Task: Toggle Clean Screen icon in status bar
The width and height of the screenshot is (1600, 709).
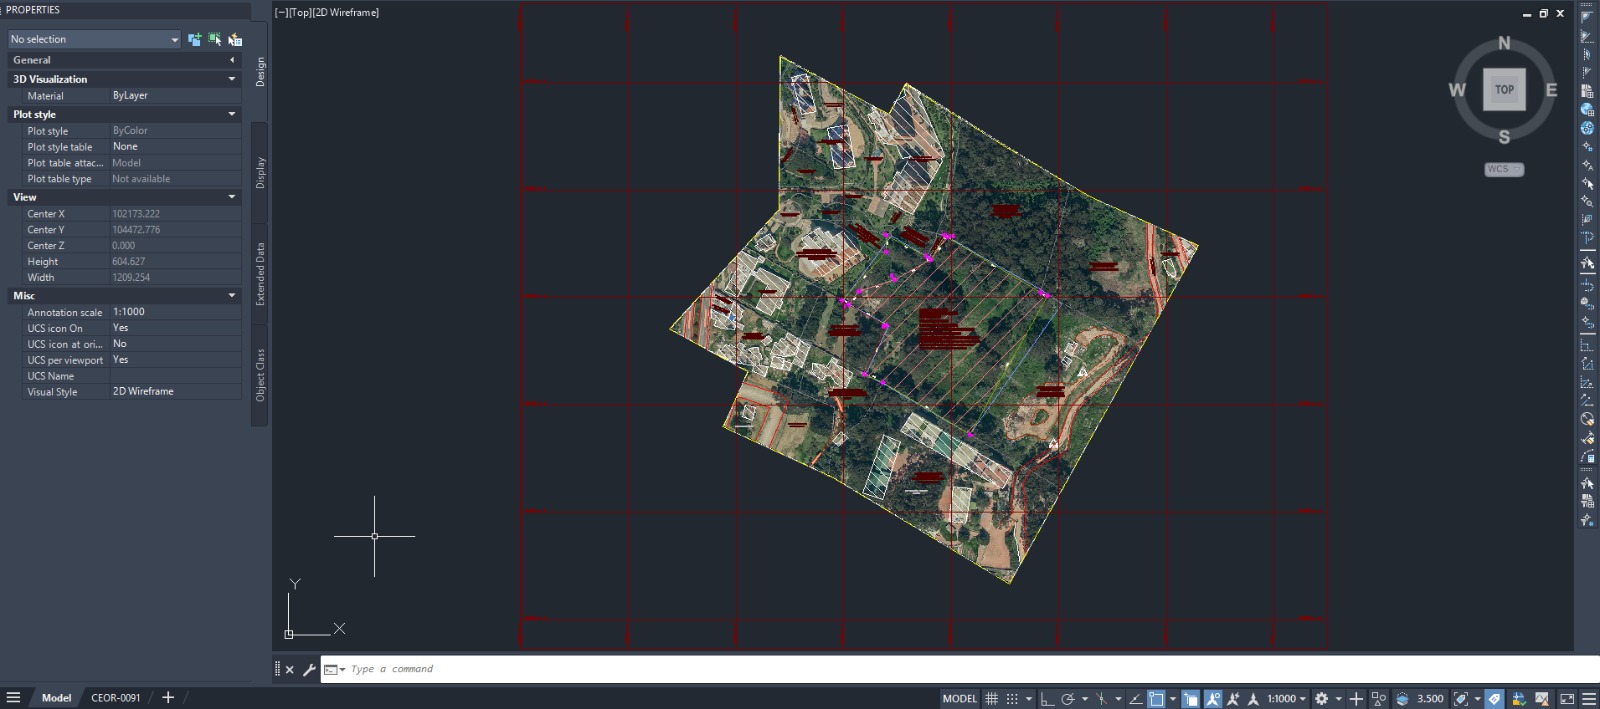Action: point(1567,699)
